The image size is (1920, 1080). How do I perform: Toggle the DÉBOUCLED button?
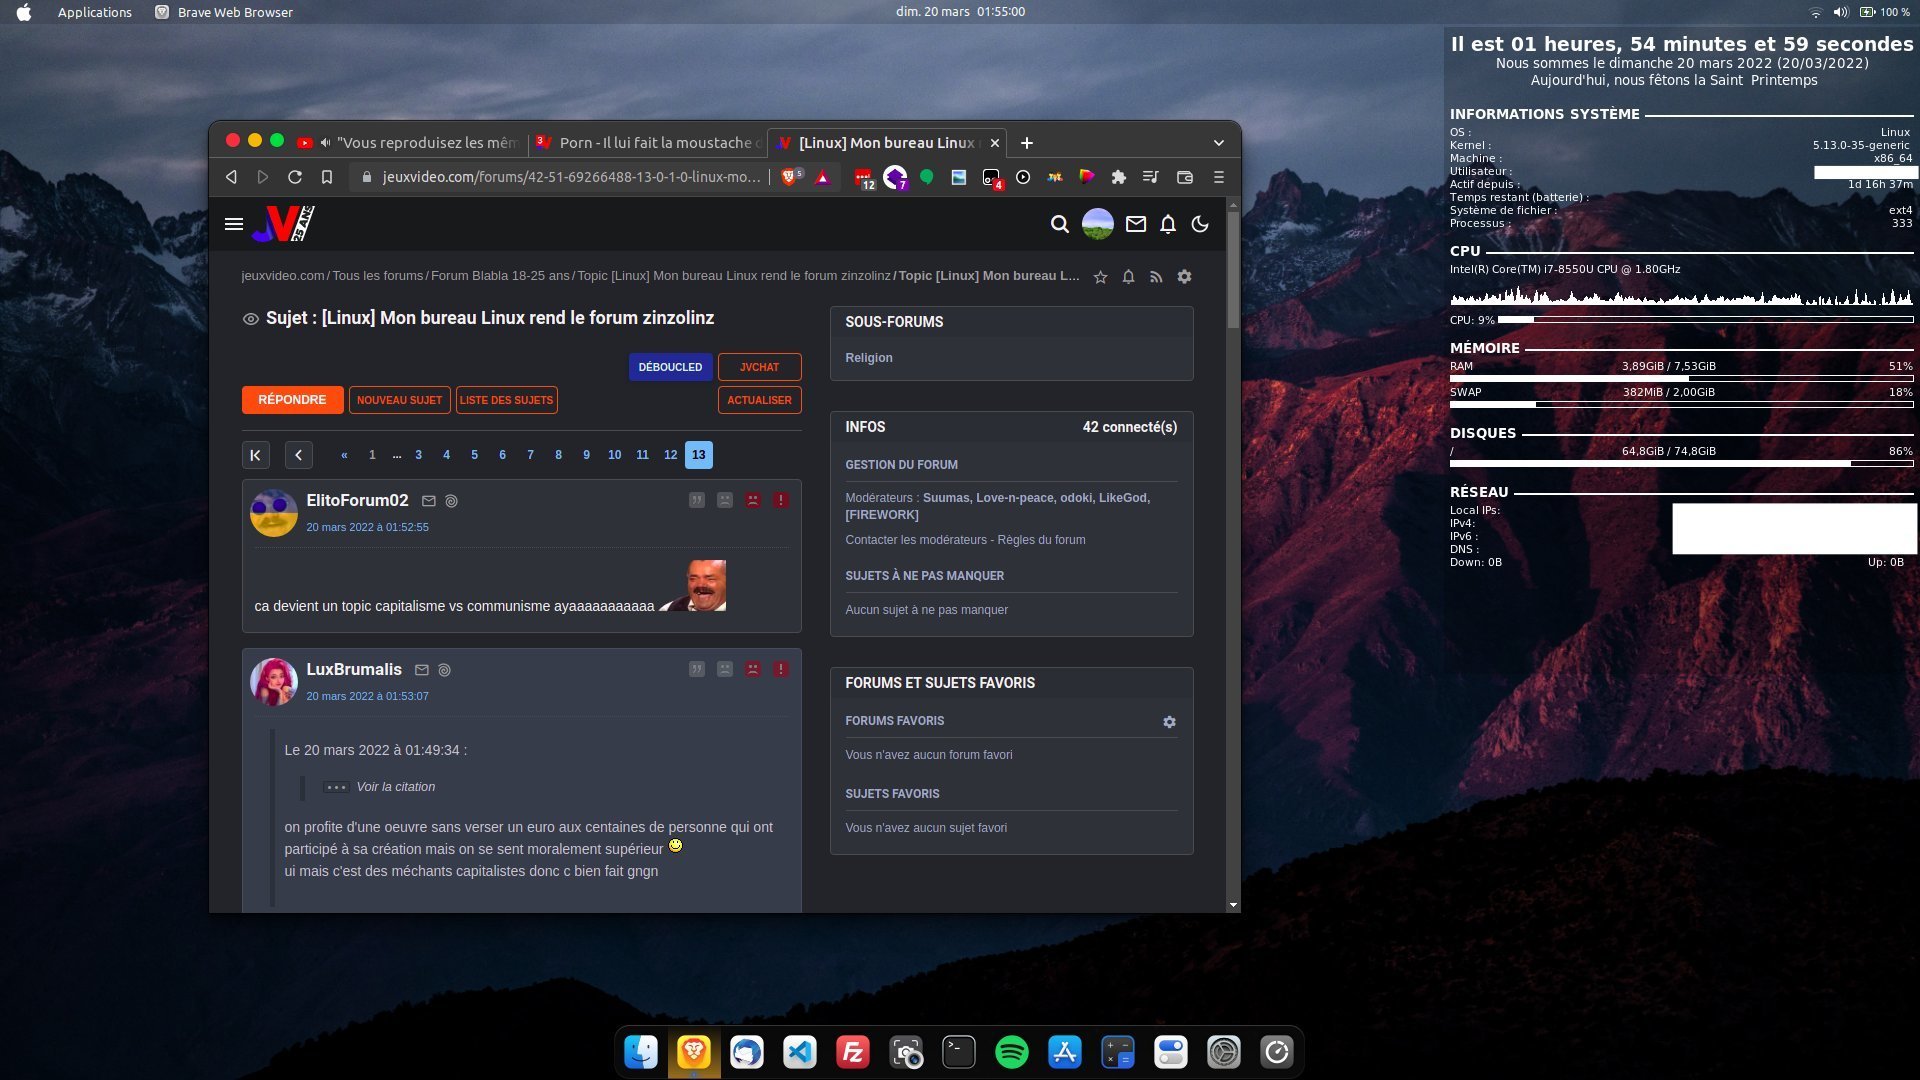[670, 367]
